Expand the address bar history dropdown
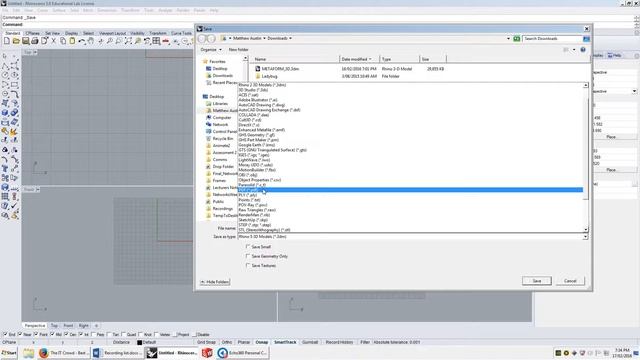This screenshot has width=640, height=360. coord(508,38)
